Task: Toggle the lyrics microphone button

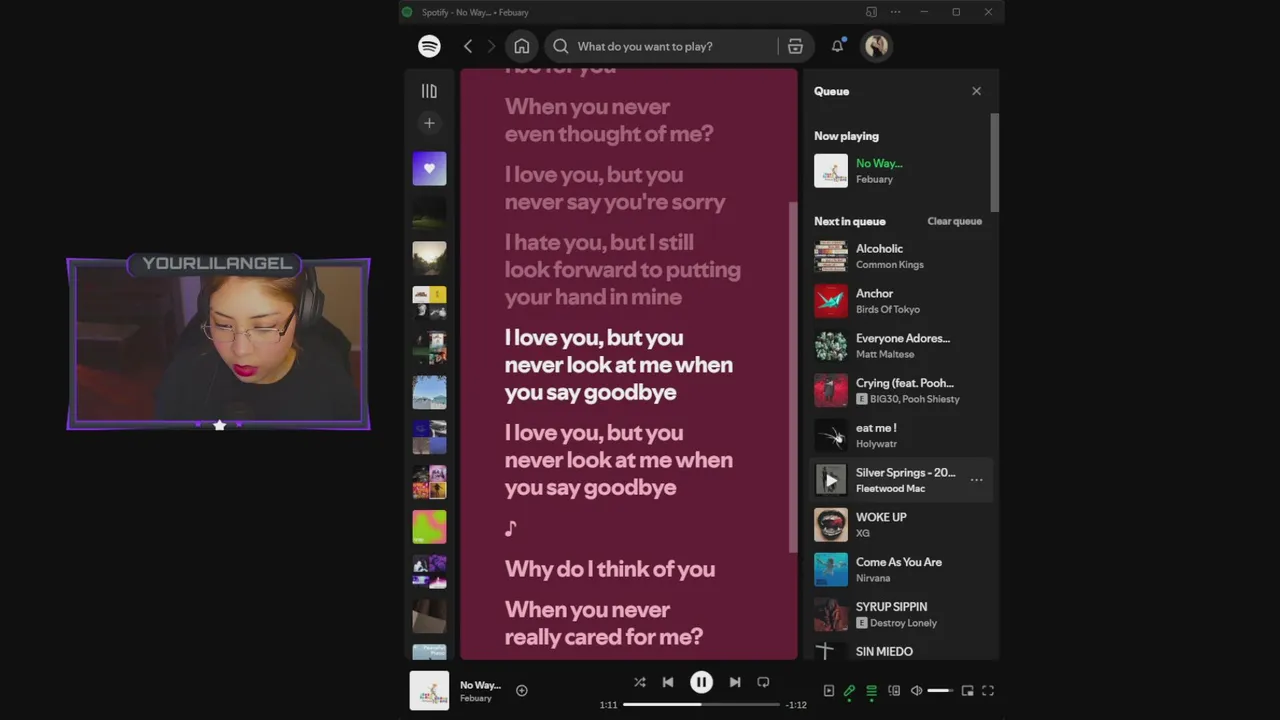Action: 849,690
